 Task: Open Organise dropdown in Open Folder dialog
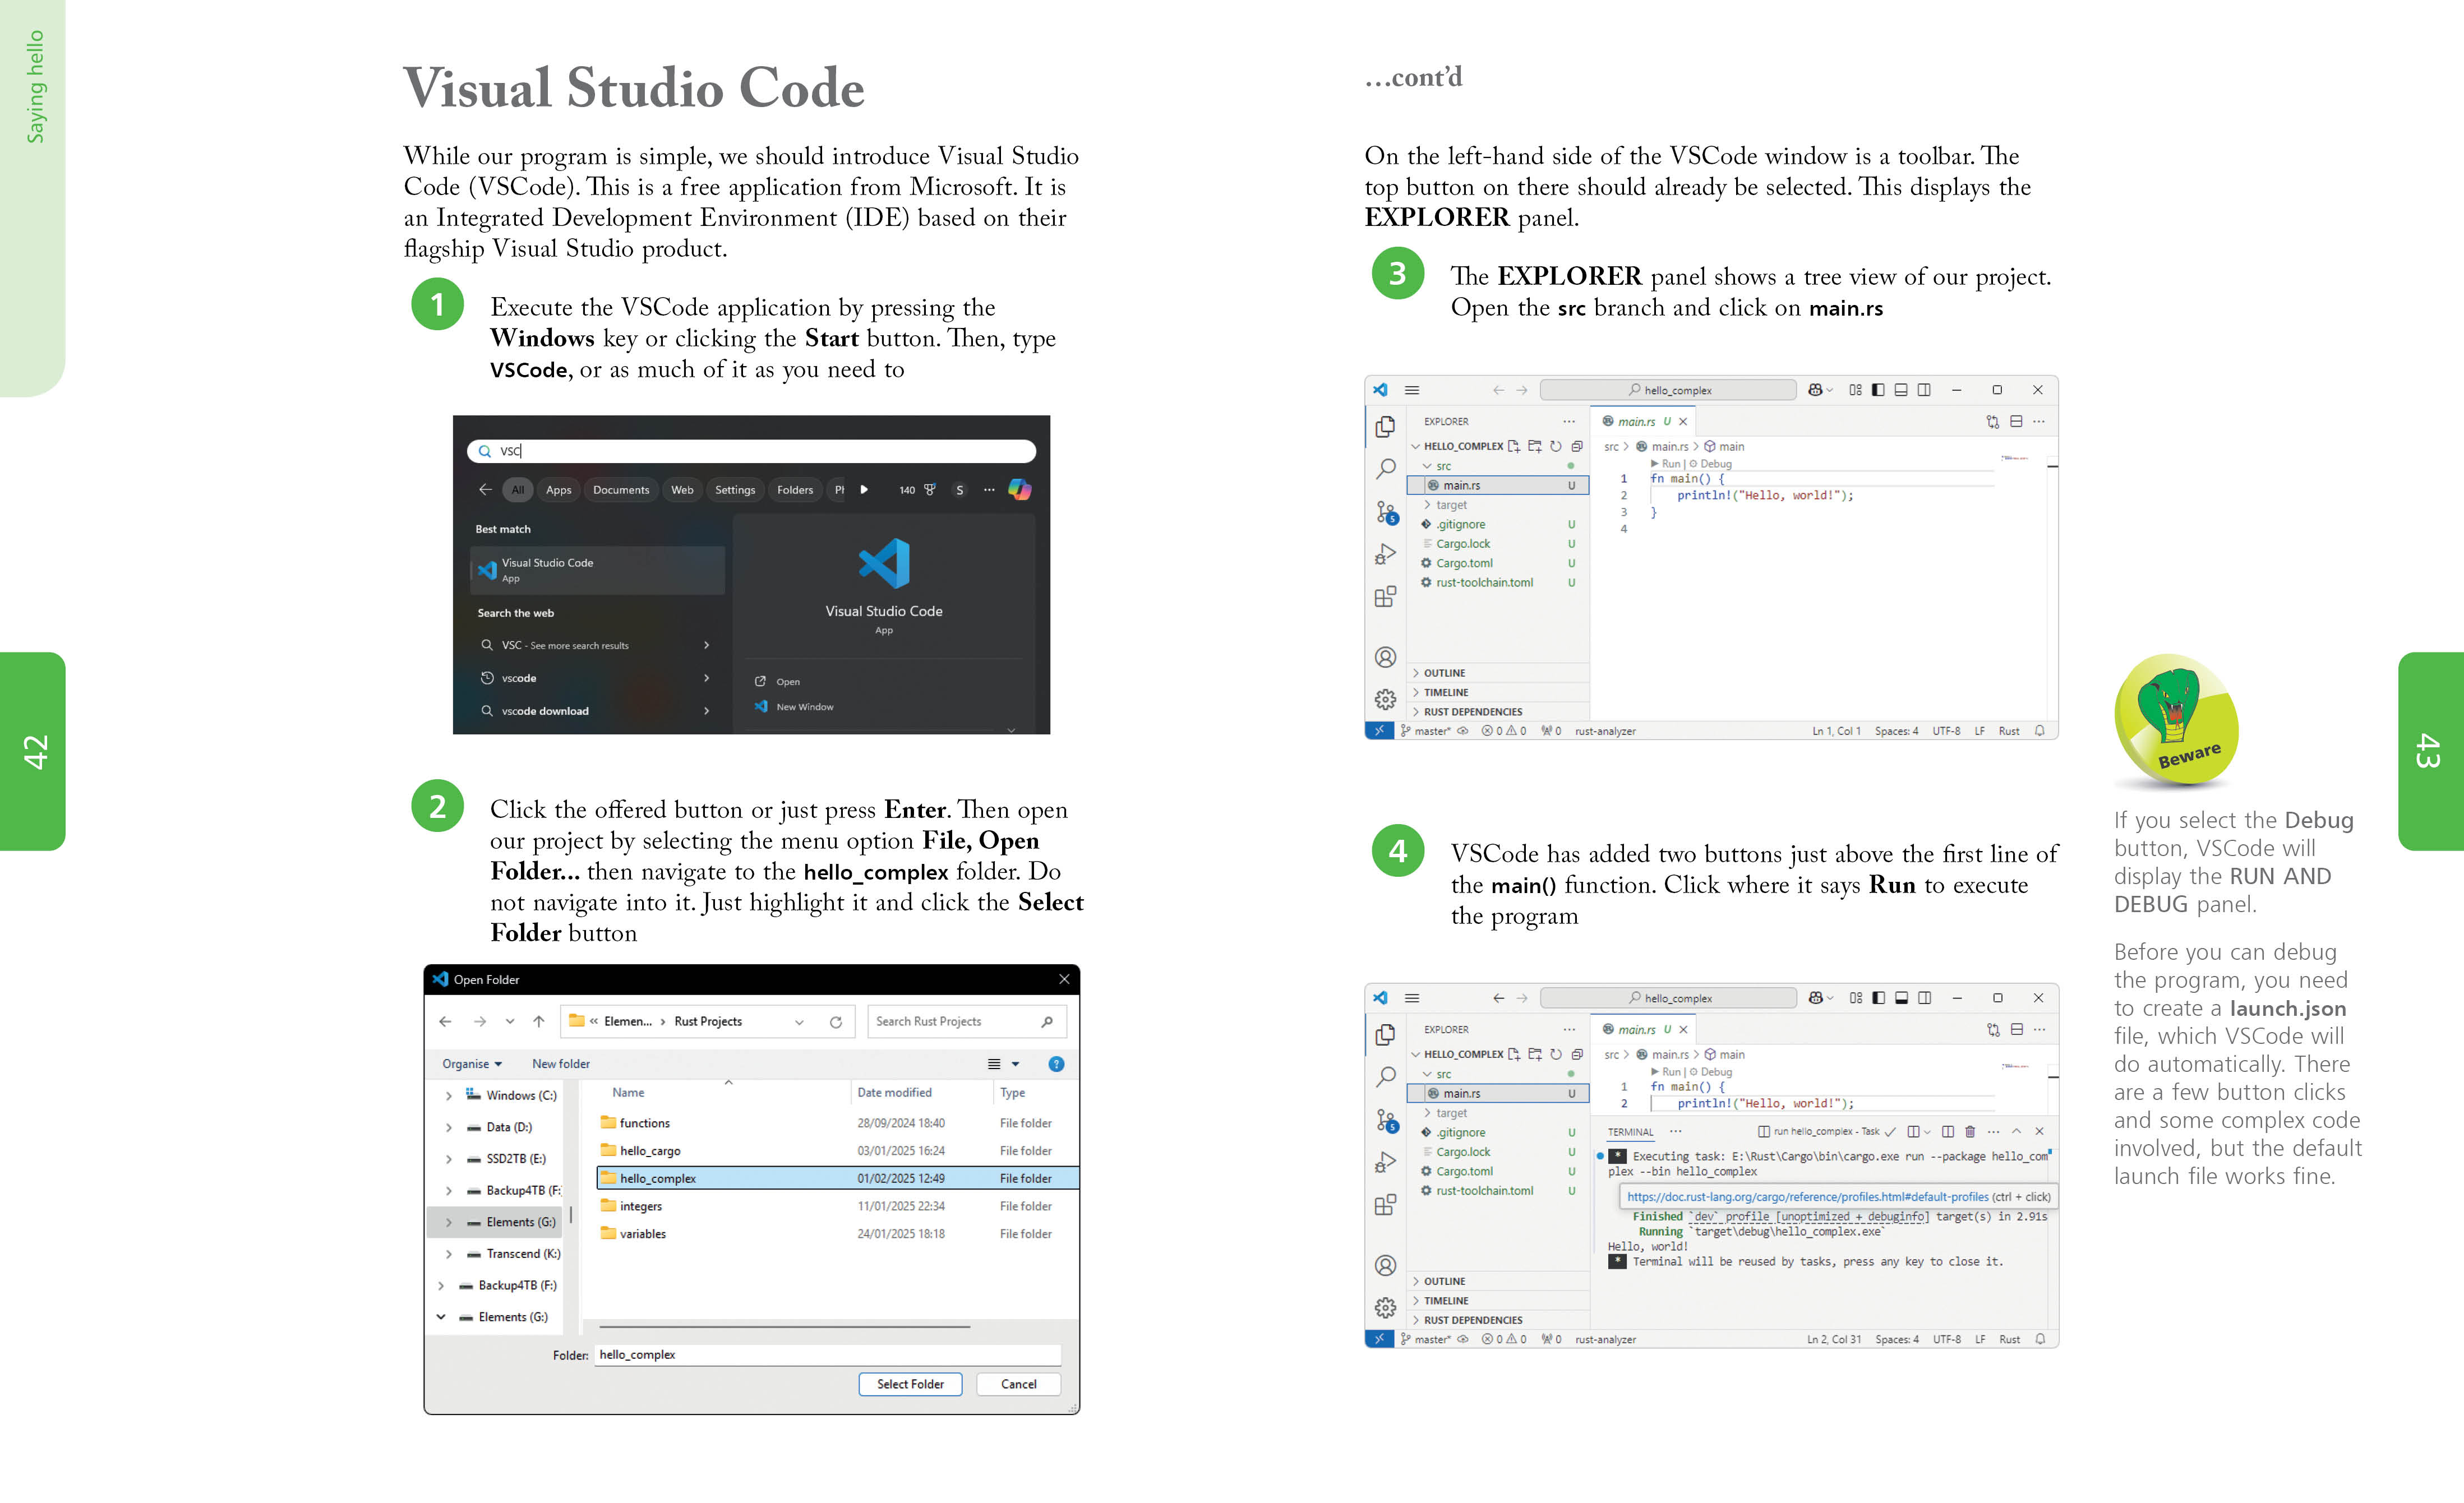point(472,1064)
